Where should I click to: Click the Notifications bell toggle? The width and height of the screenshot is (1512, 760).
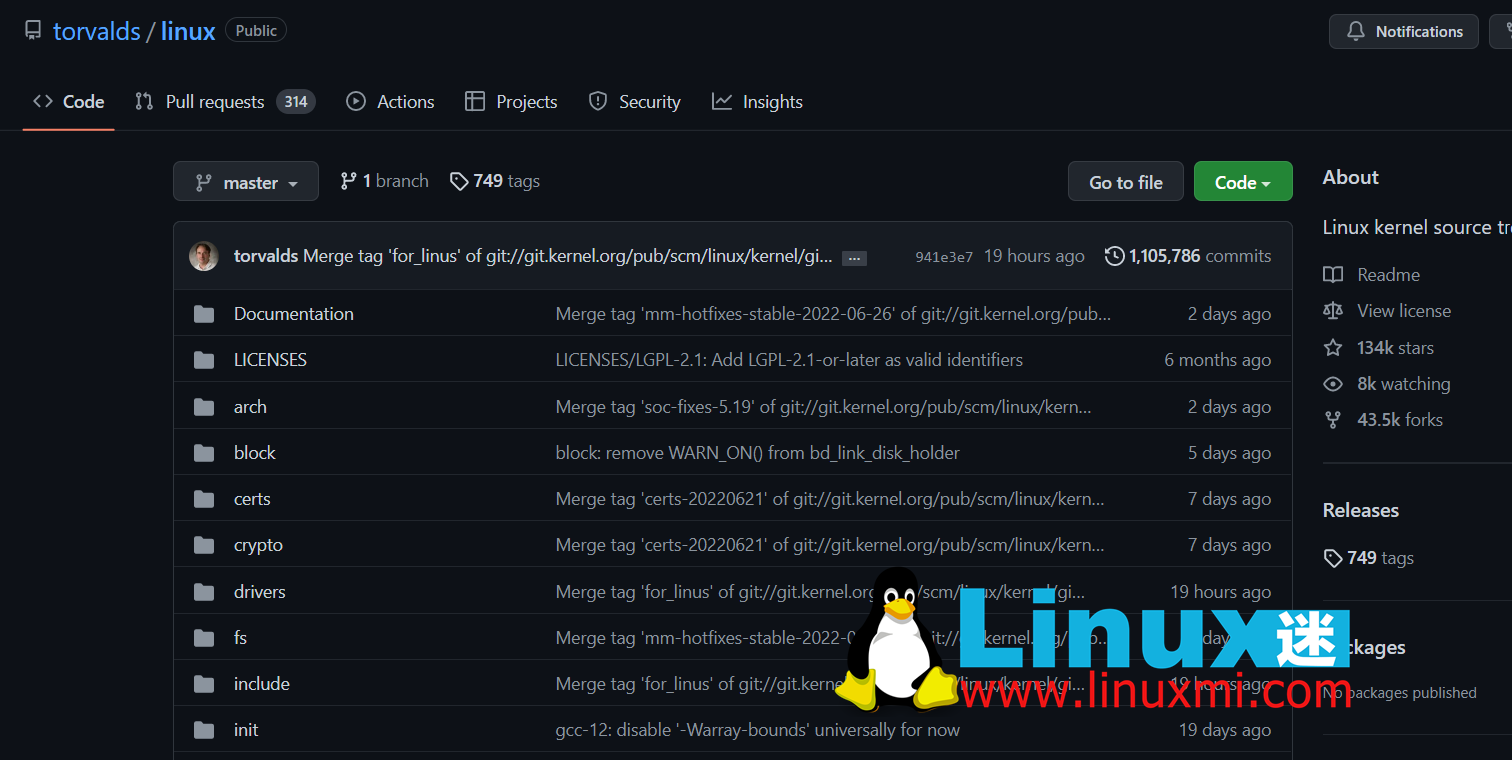[x=1403, y=31]
